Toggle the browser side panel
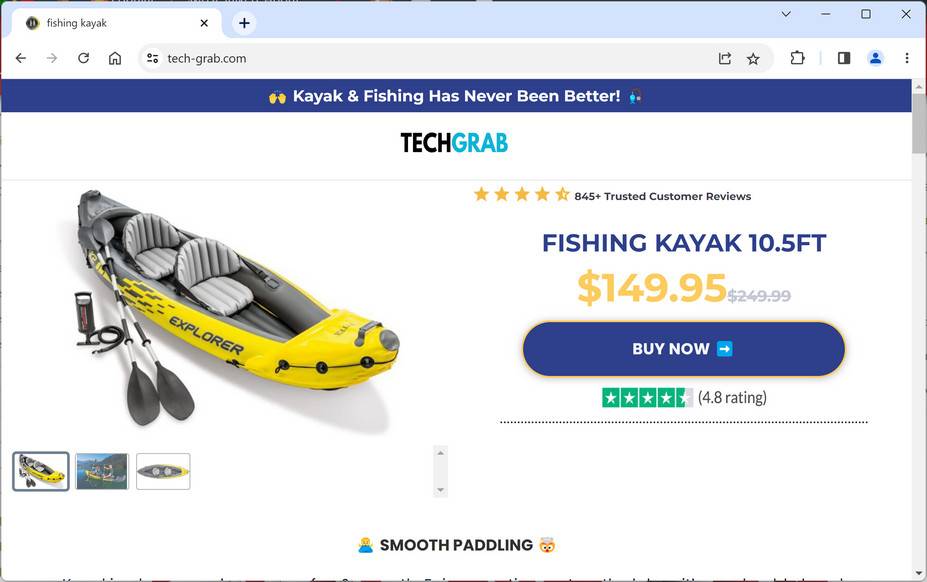Image resolution: width=927 pixels, height=582 pixels. 844,58
